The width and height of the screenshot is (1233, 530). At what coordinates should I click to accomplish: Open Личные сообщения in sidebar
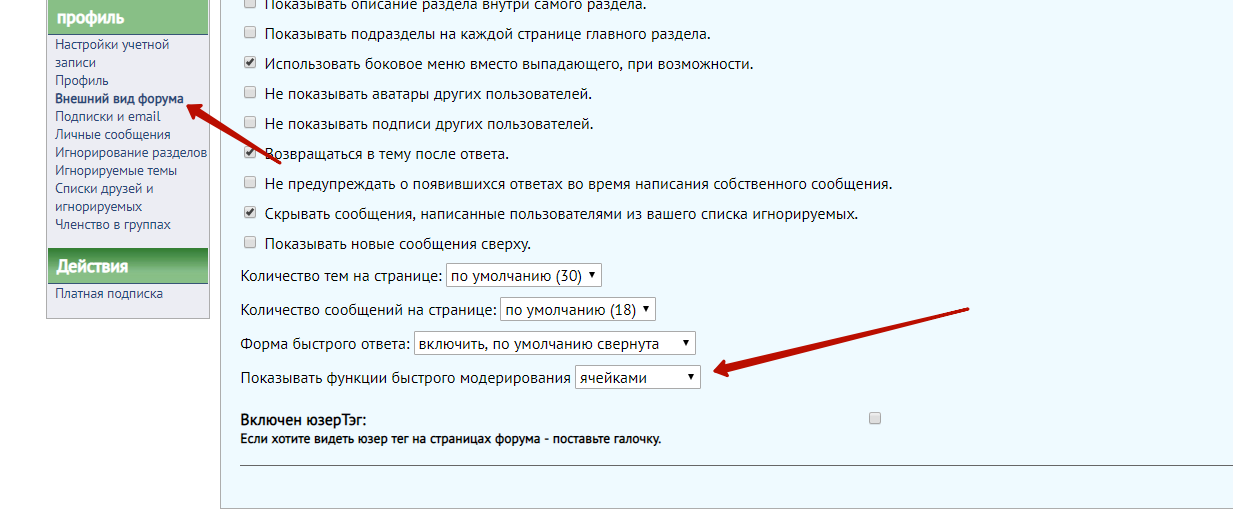point(112,134)
